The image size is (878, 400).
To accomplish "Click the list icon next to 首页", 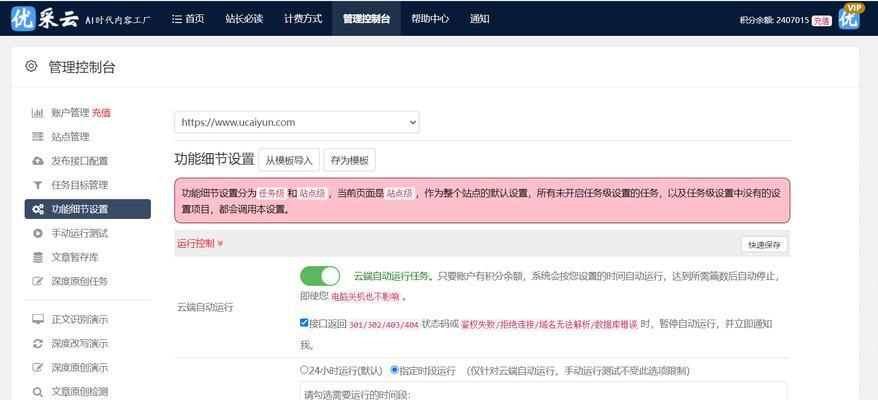I will coord(176,18).
